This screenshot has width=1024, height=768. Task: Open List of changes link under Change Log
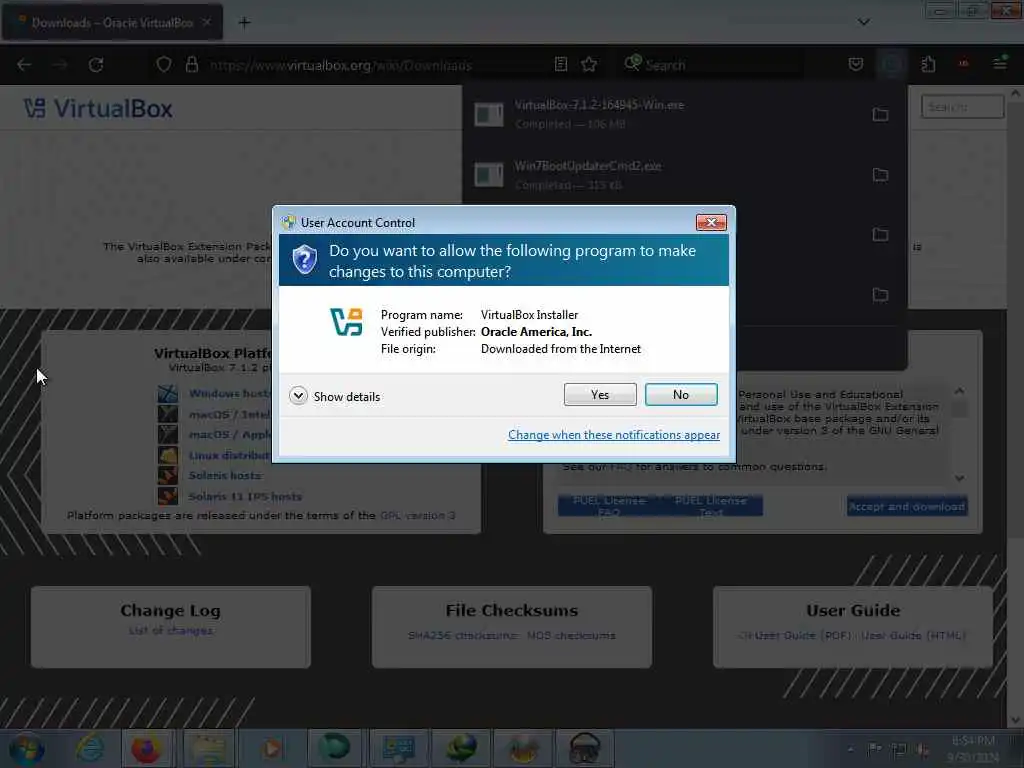click(170, 630)
